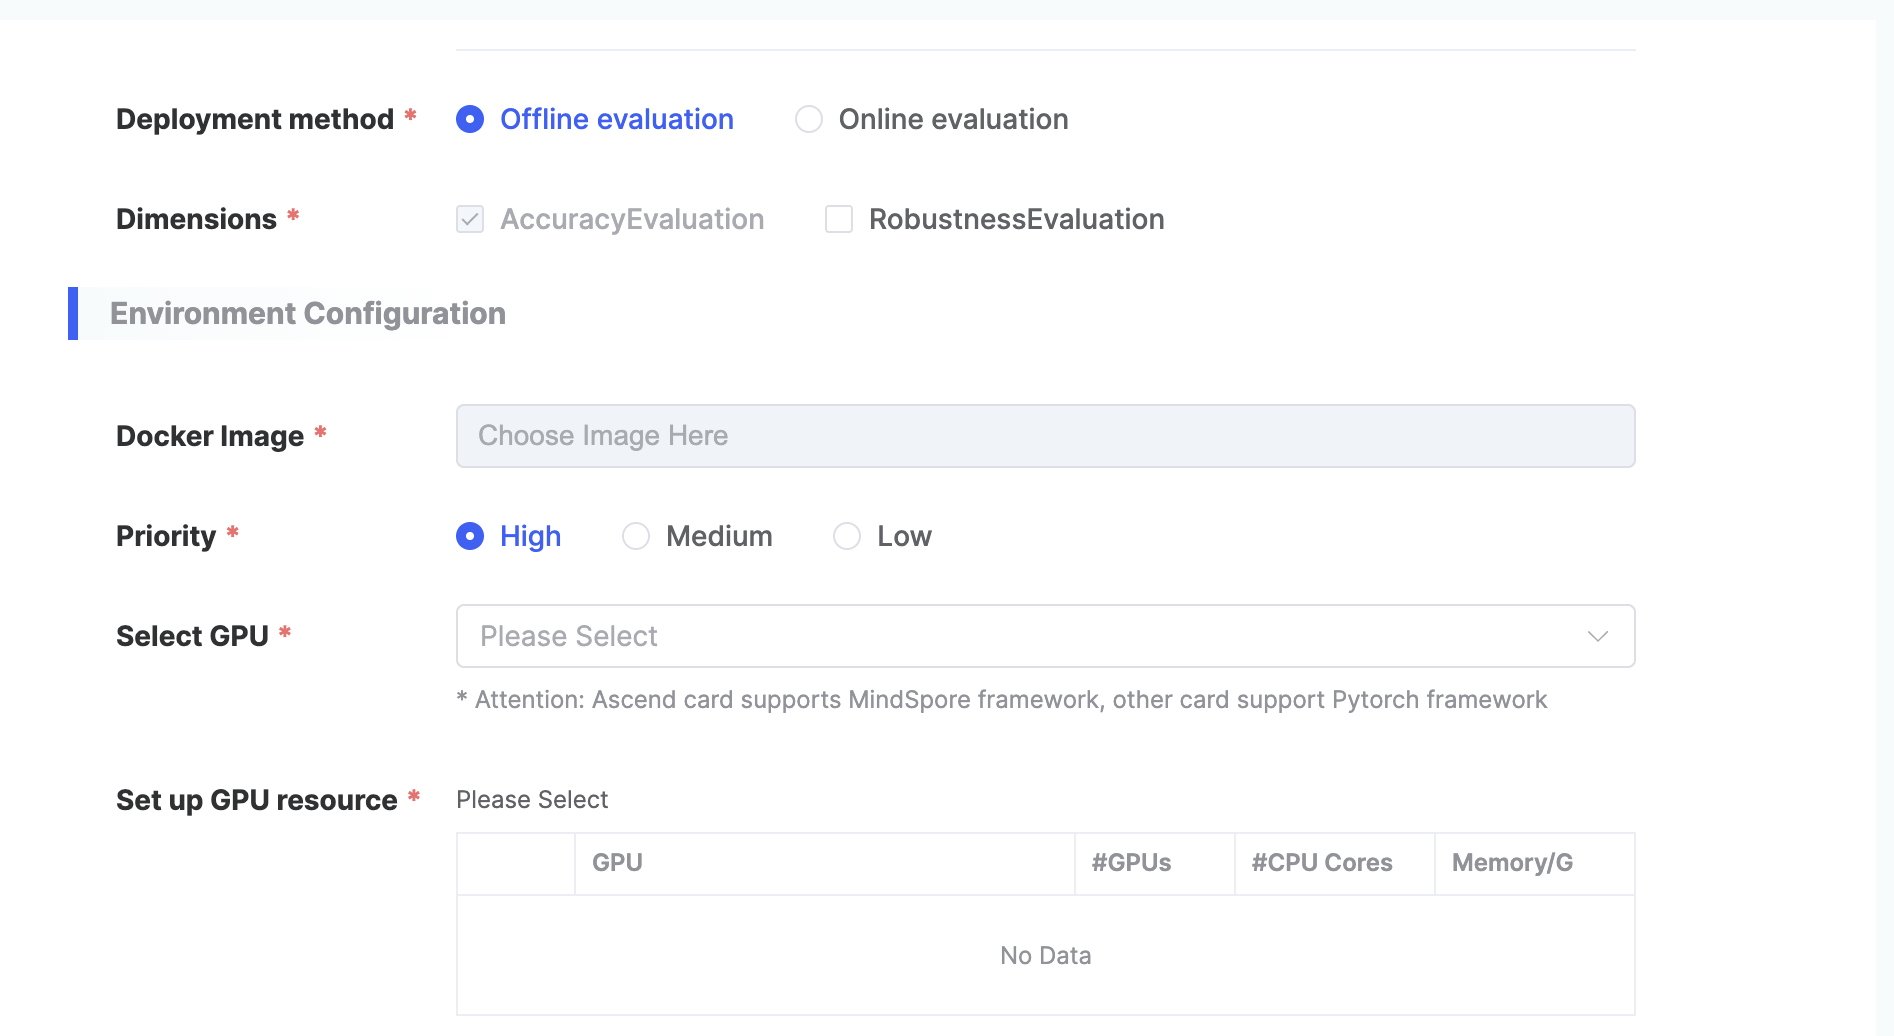Toggle the AccuracyEvaluation checkbox
The height and width of the screenshot is (1036, 1894).
[470, 220]
